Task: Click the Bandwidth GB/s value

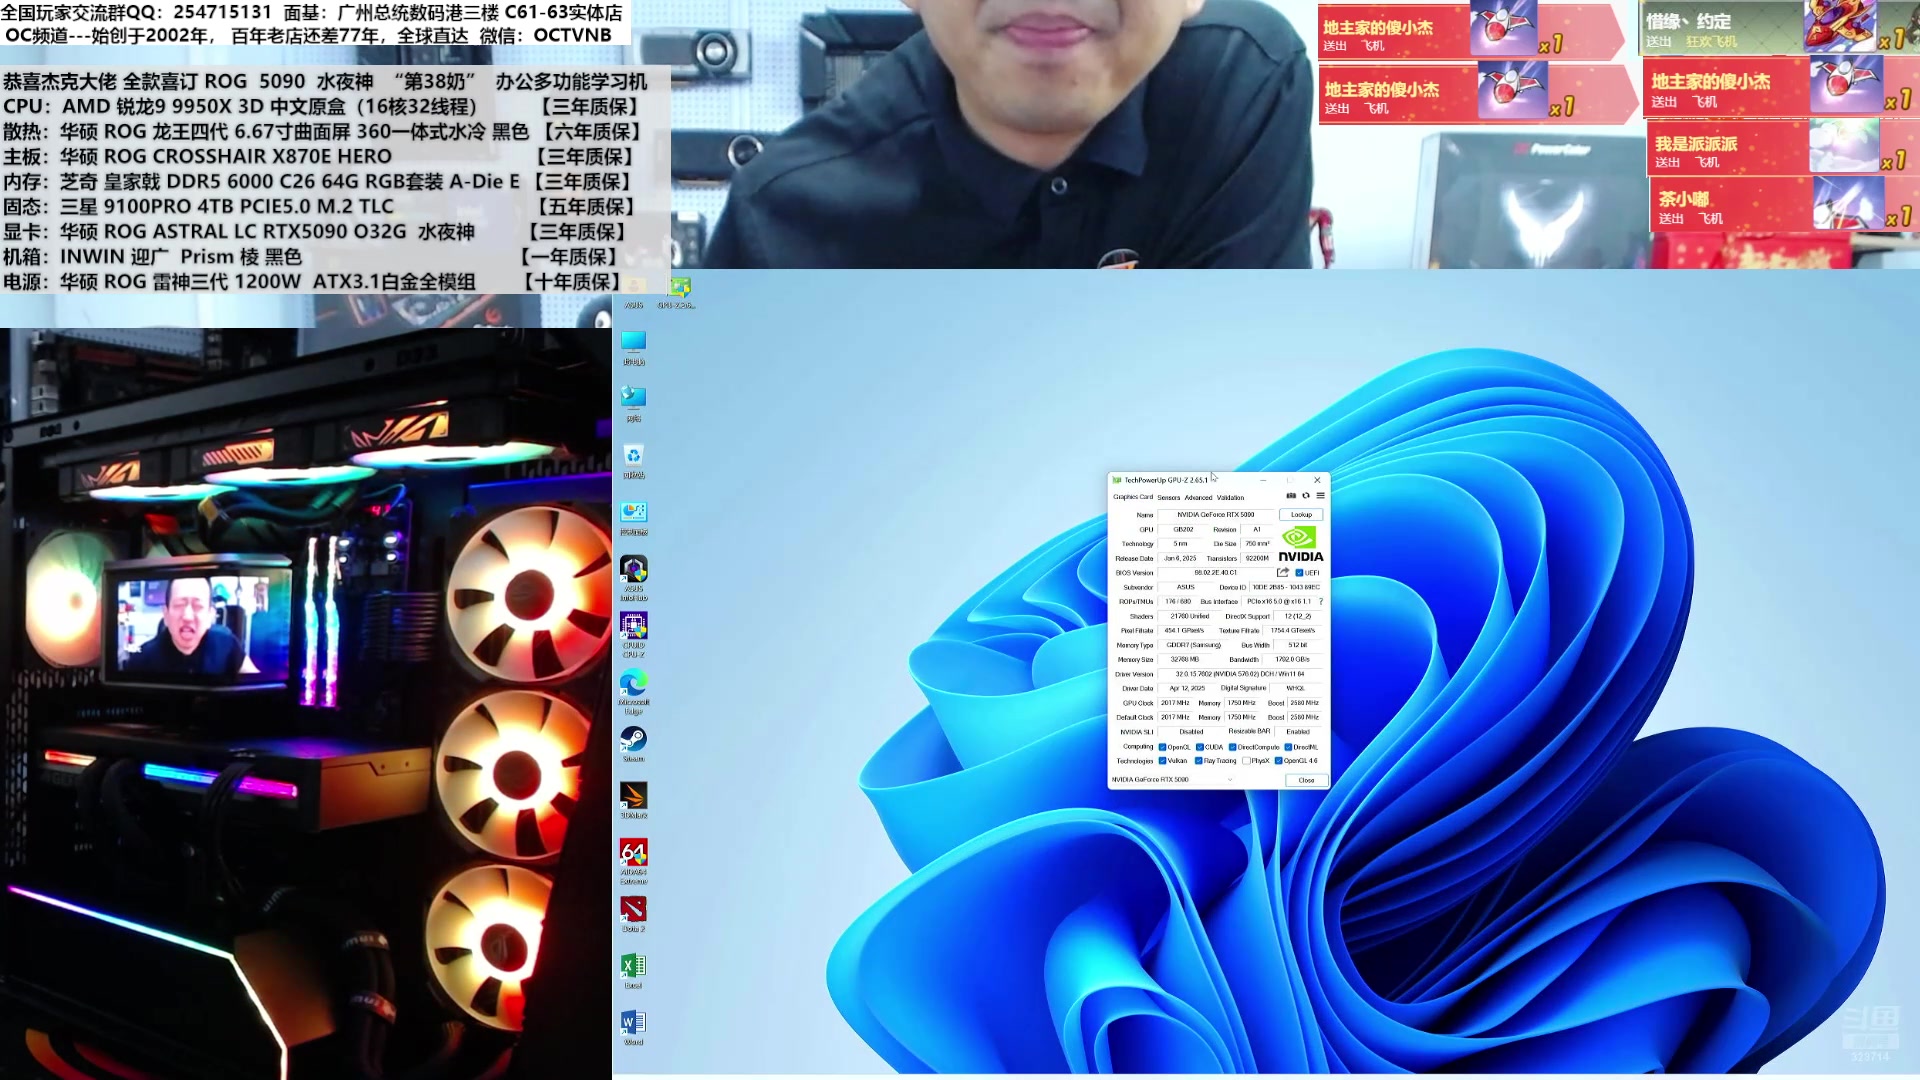Action: pos(1292,659)
